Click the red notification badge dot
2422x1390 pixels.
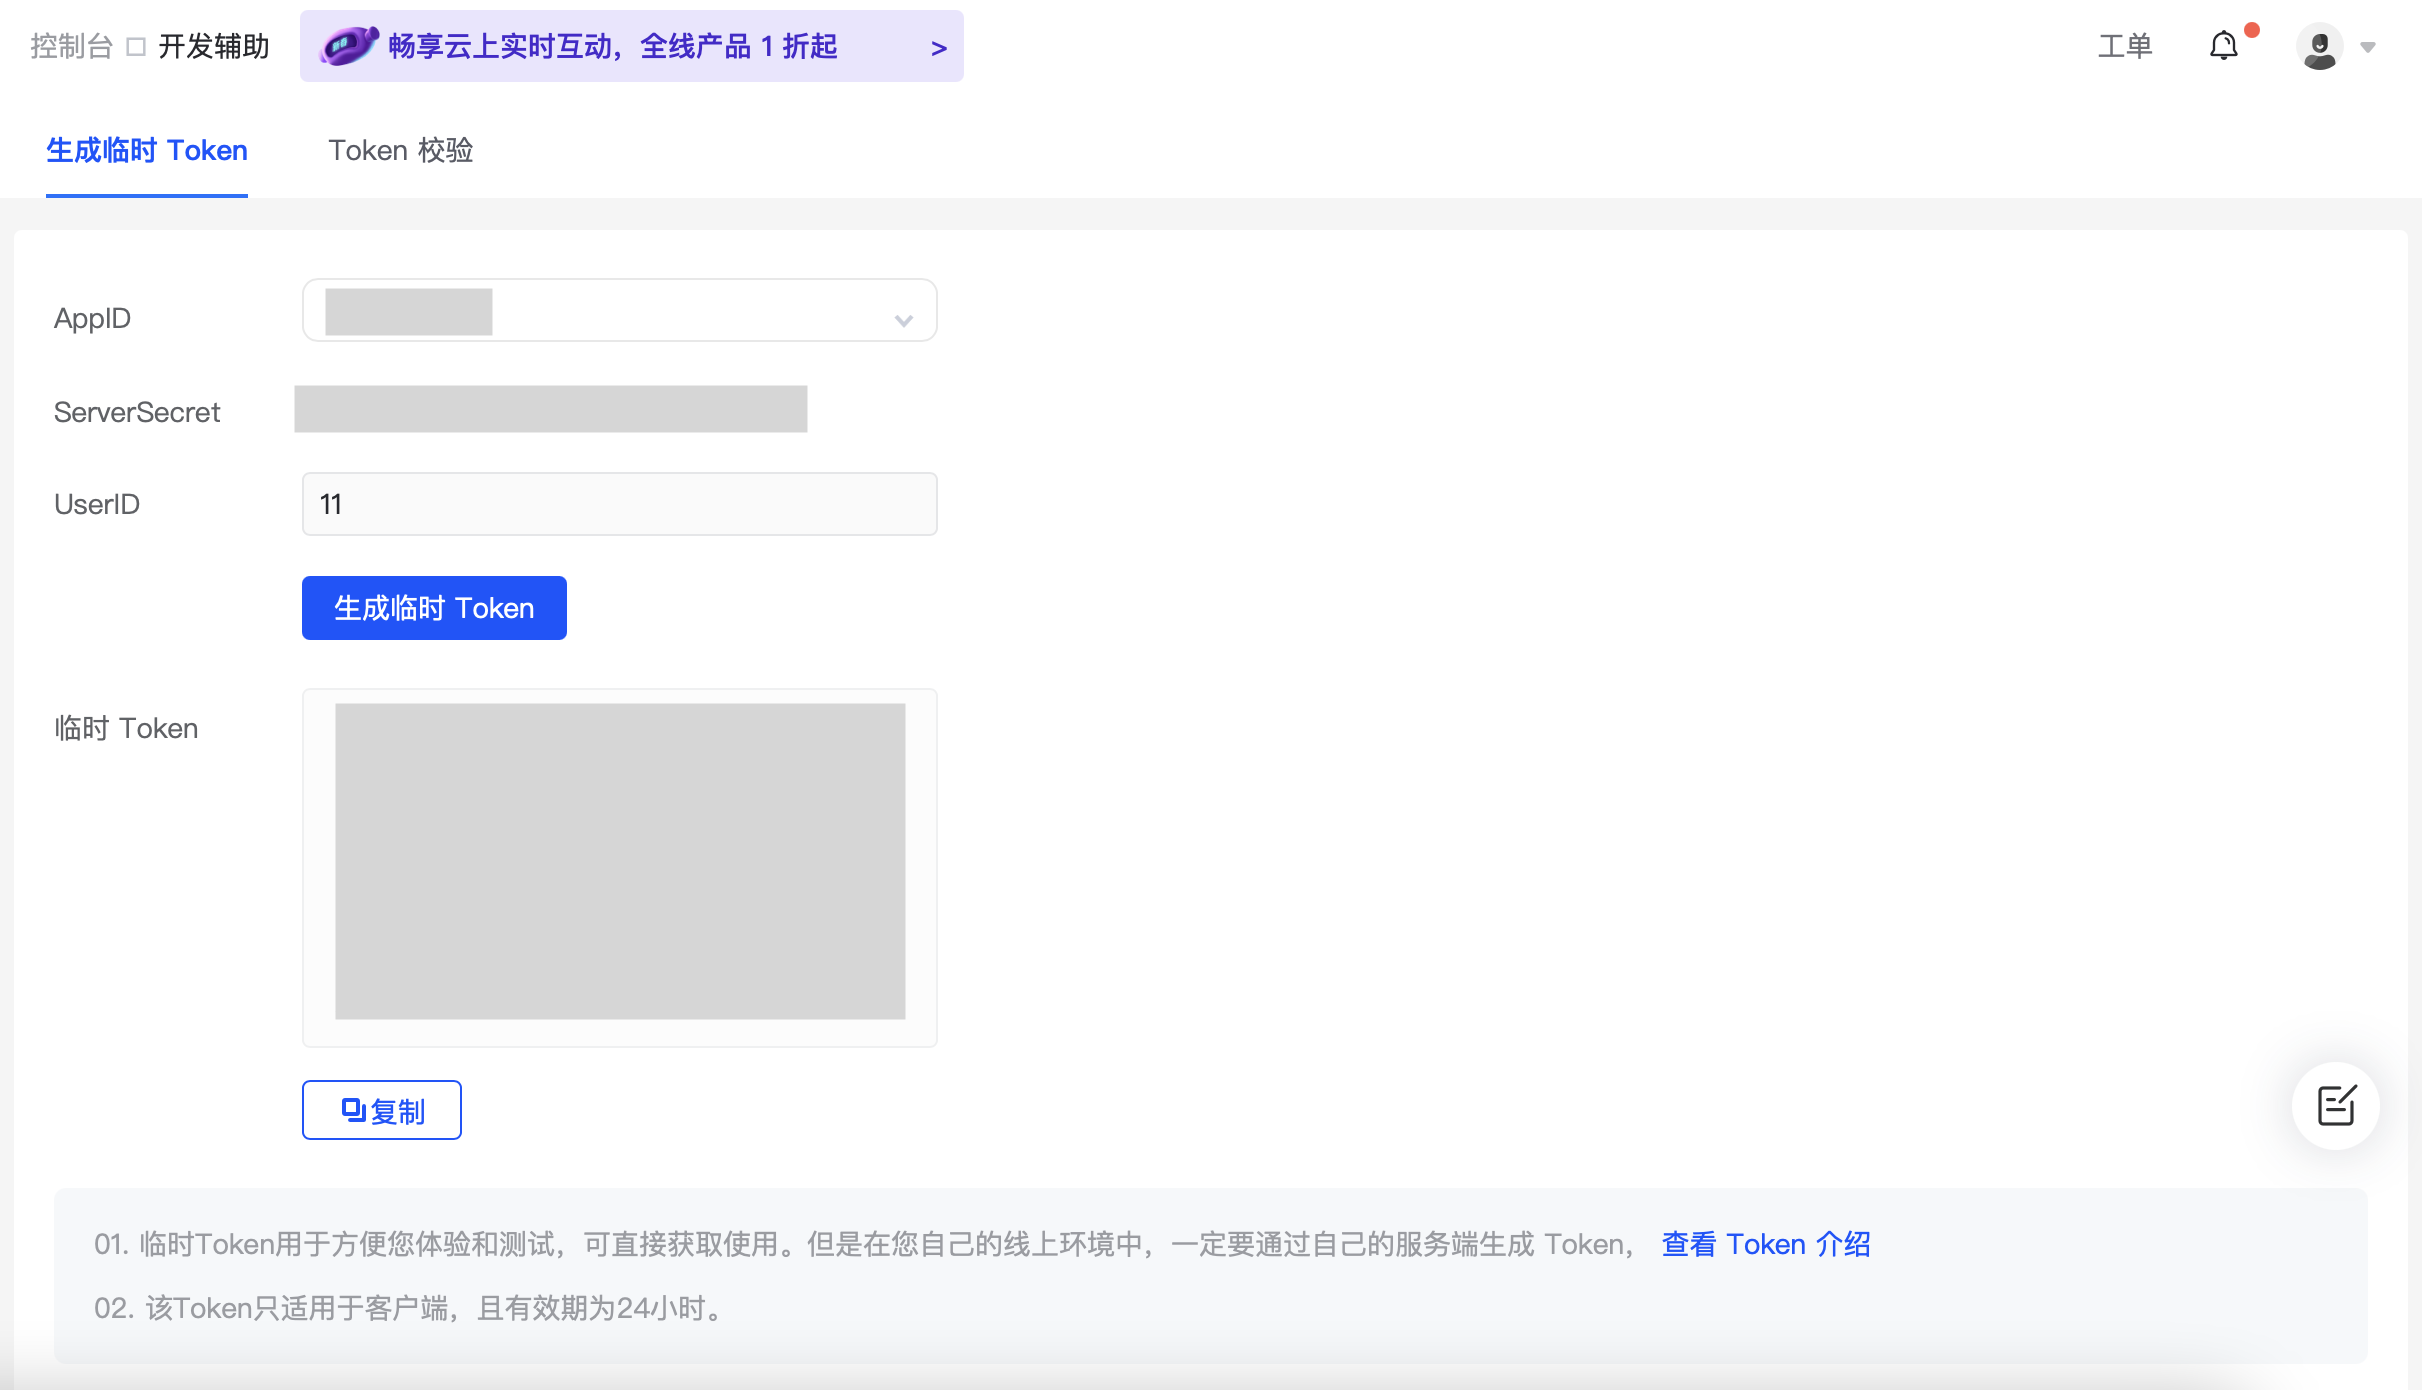point(2252,30)
